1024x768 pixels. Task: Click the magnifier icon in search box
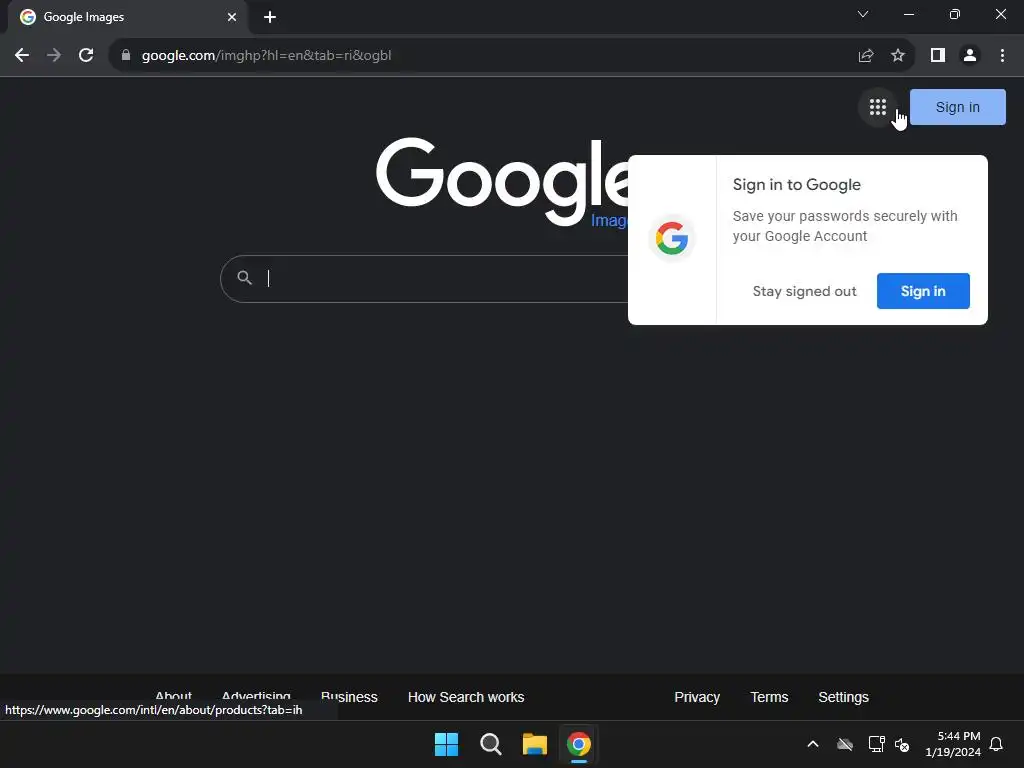[x=244, y=278]
